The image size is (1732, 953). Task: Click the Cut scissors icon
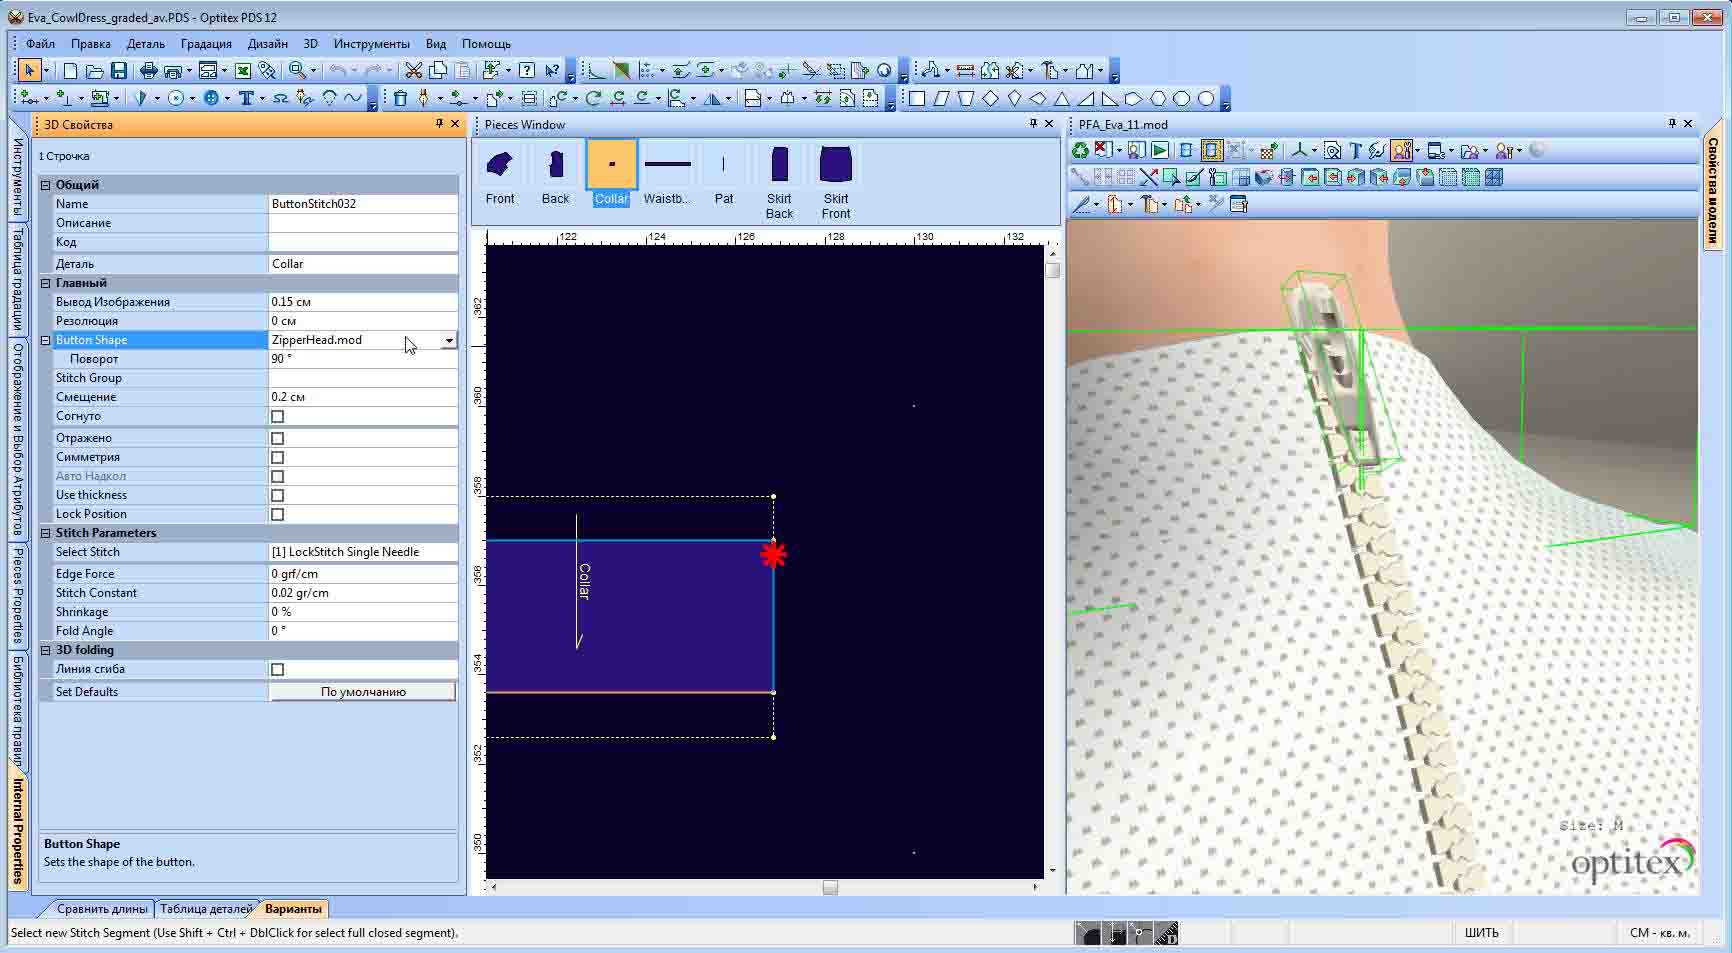click(413, 71)
